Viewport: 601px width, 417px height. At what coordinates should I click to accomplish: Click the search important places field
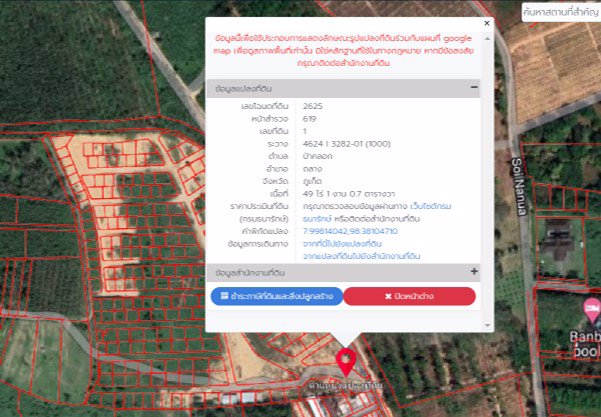(x=561, y=13)
